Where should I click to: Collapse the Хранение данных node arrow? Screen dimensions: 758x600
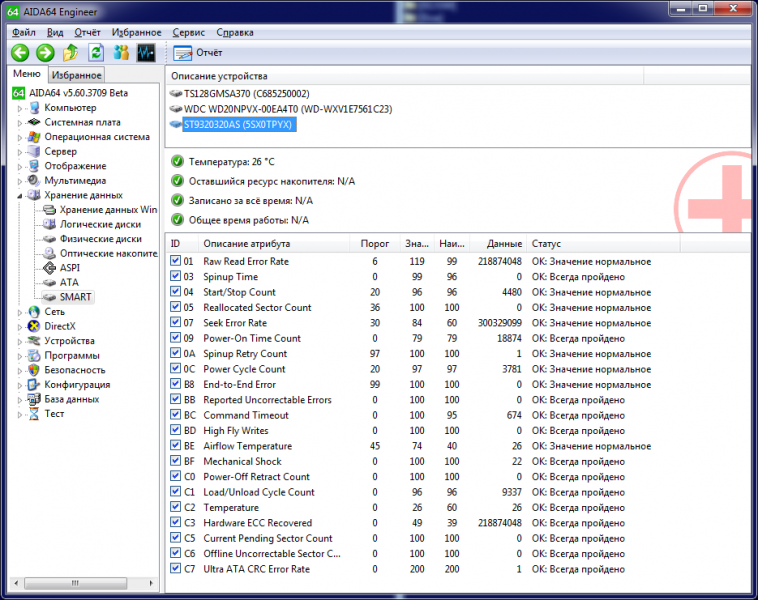(20, 196)
